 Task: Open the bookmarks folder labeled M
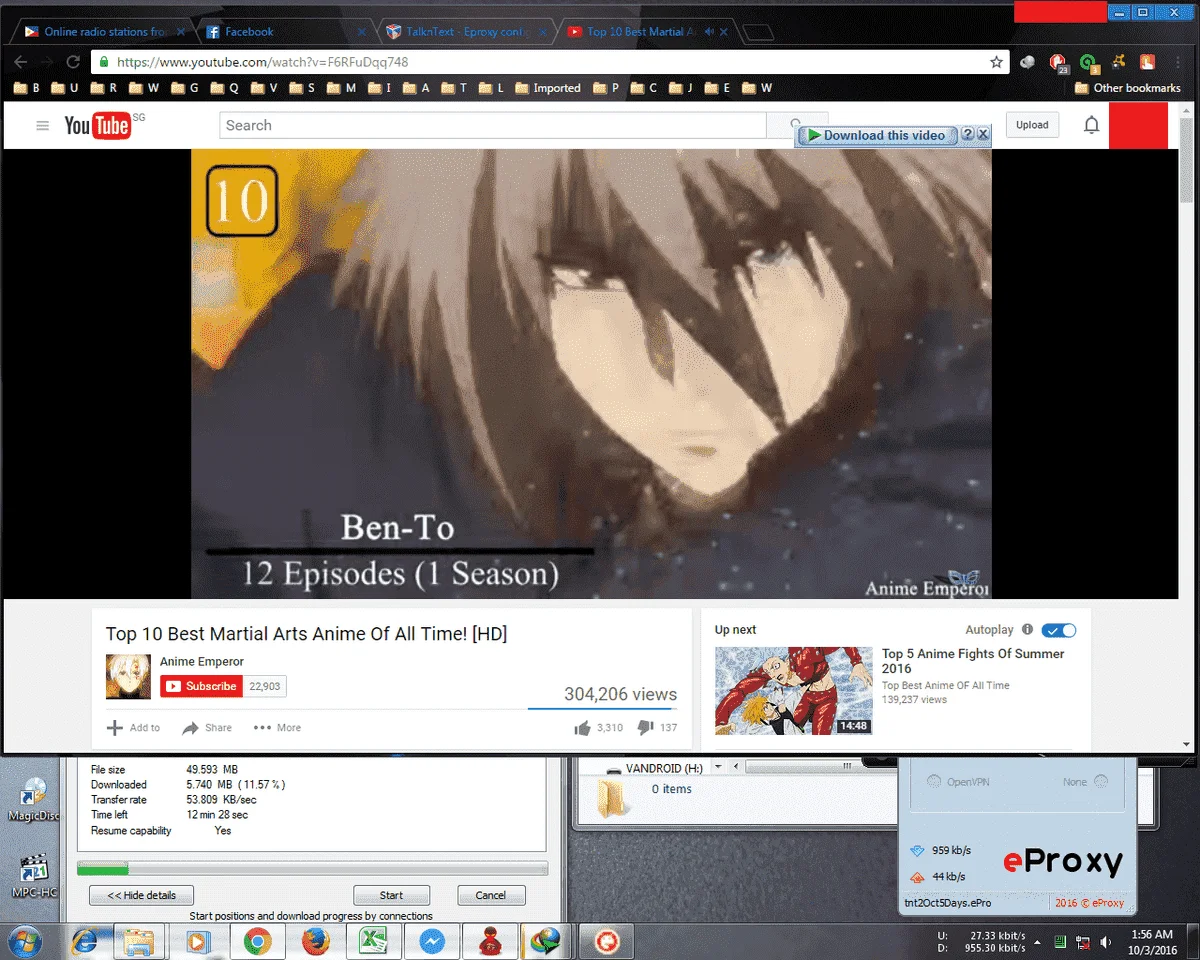pyautogui.click(x=340, y=88)
